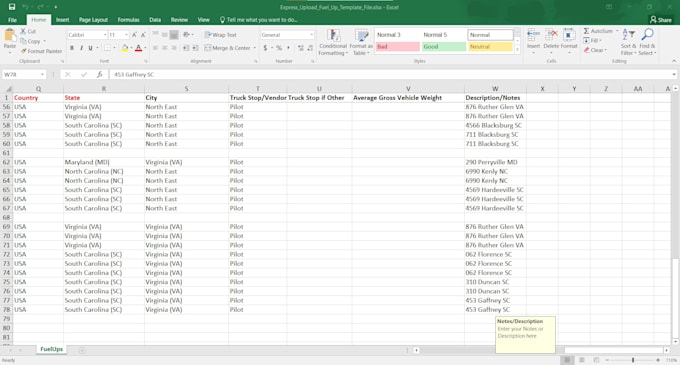Collapse the ribbon with the arrow
This screenshot has height=365, width=680.
674,61
